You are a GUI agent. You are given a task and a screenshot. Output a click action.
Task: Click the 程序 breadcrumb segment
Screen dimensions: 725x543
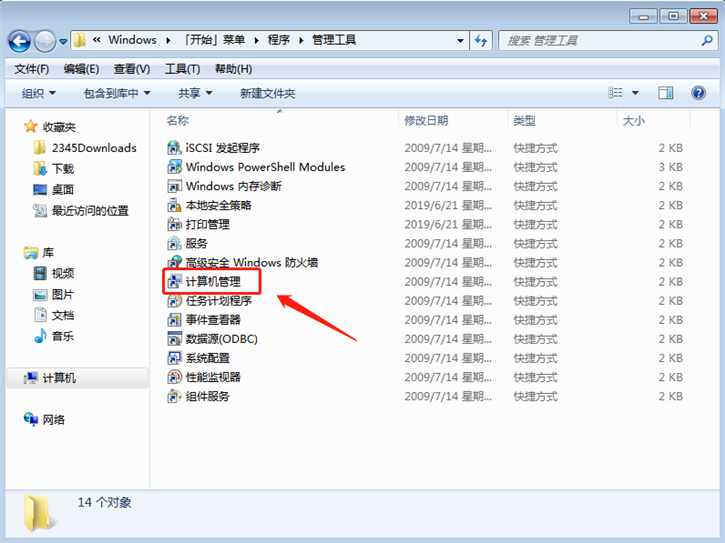[279, 40]
